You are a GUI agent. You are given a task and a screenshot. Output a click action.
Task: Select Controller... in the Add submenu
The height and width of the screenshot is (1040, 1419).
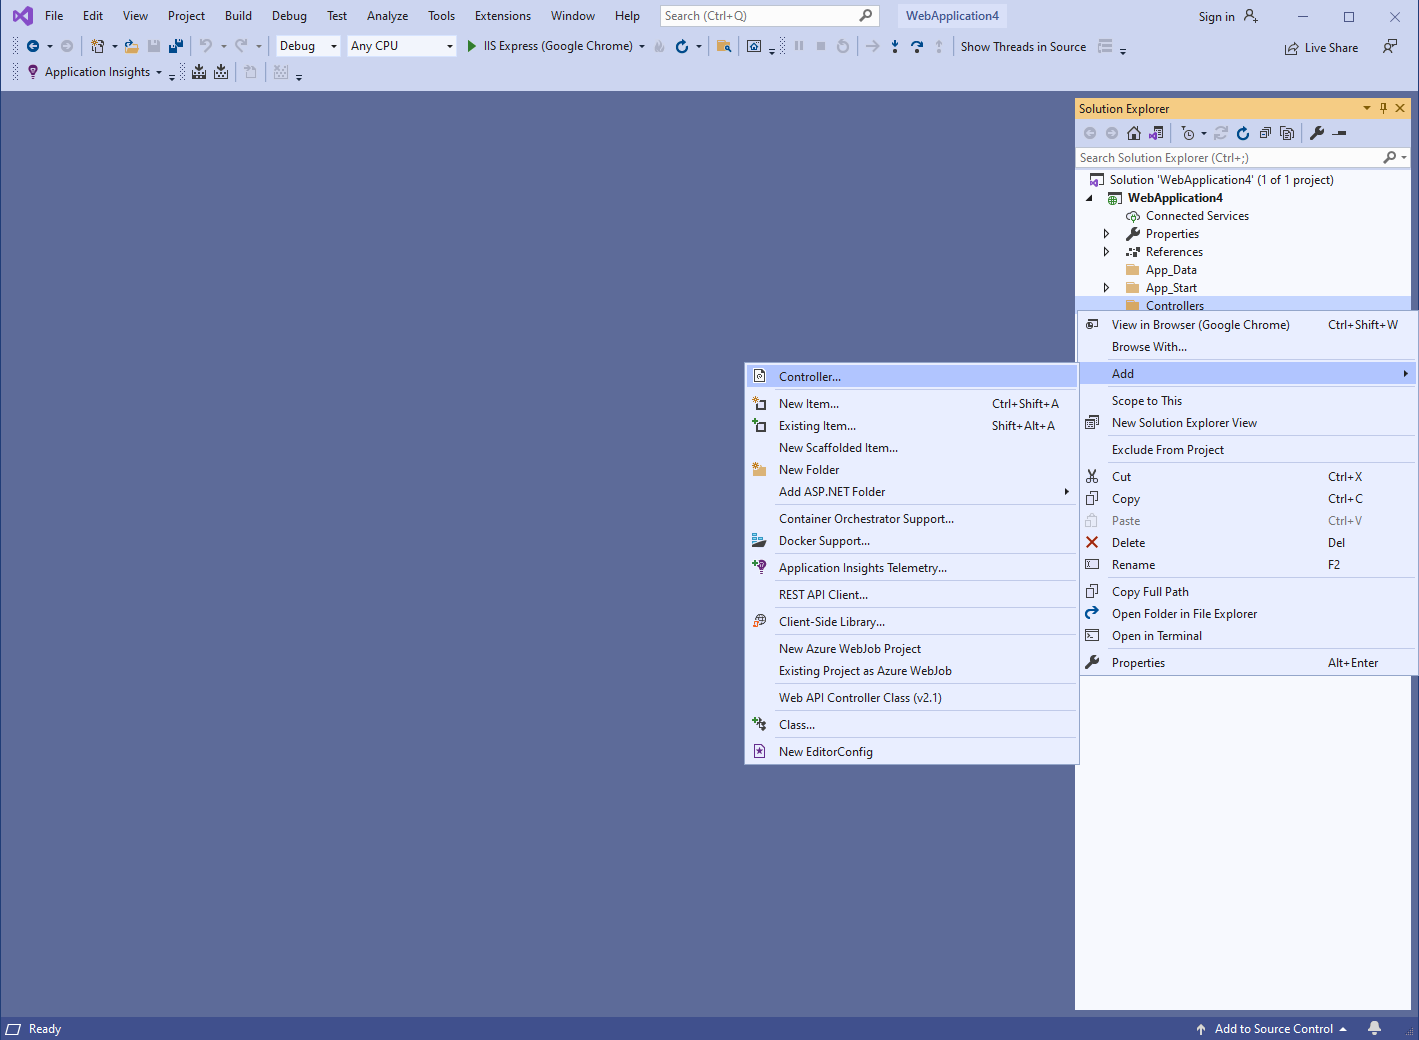pyautogui.click(x=810, y=376)
